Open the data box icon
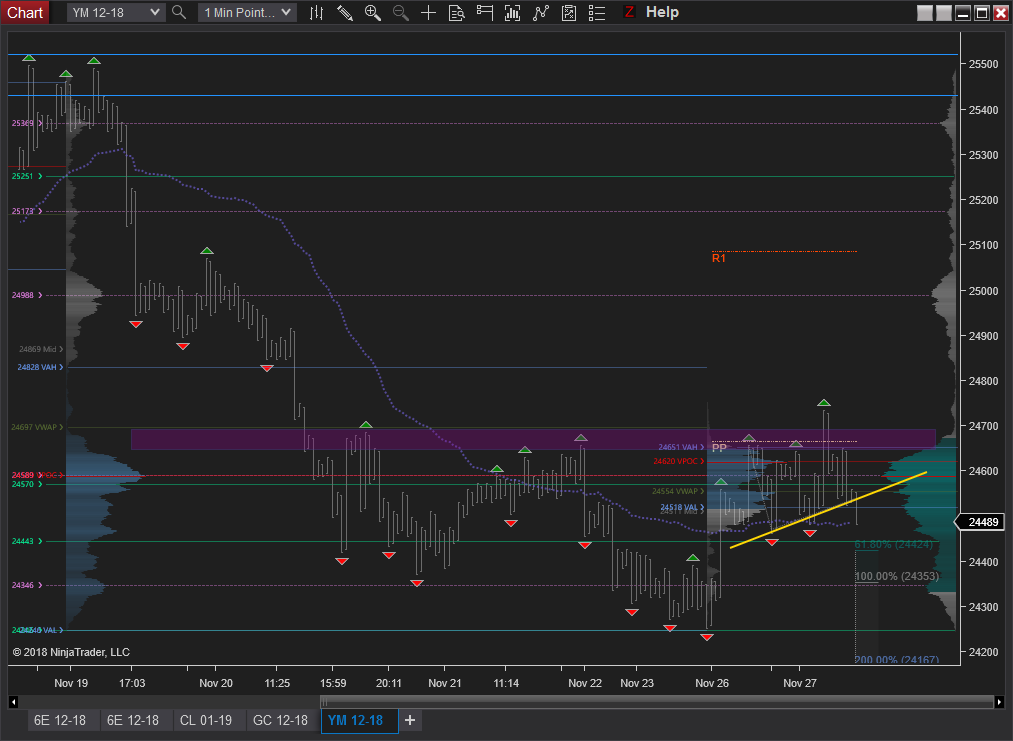 point(456,12)
